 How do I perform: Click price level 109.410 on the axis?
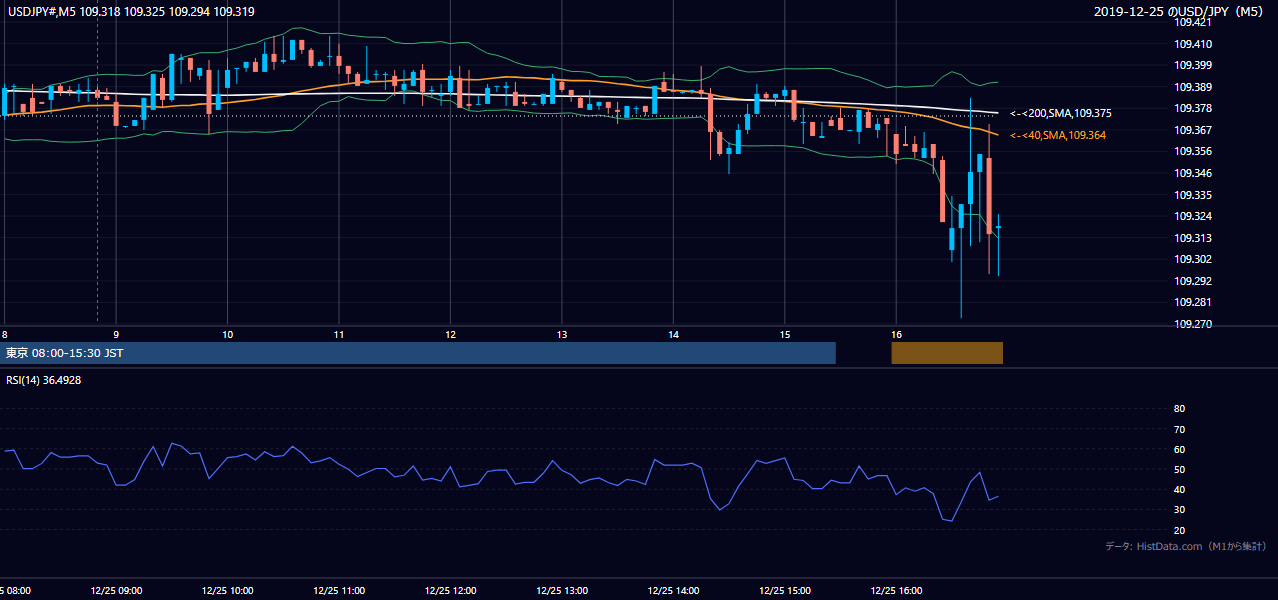(x=1193, y=44)
